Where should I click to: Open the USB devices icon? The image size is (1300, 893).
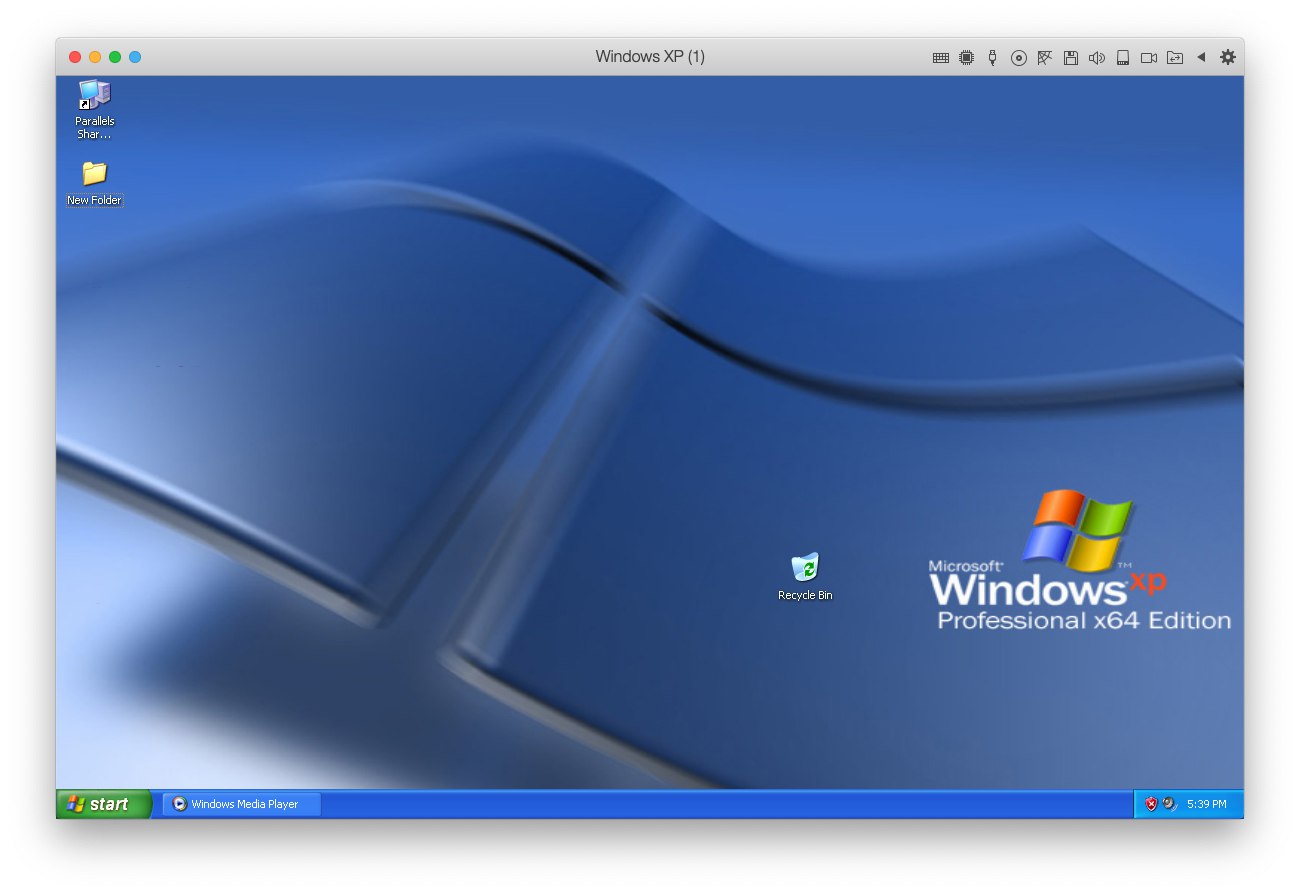point(992,57)
